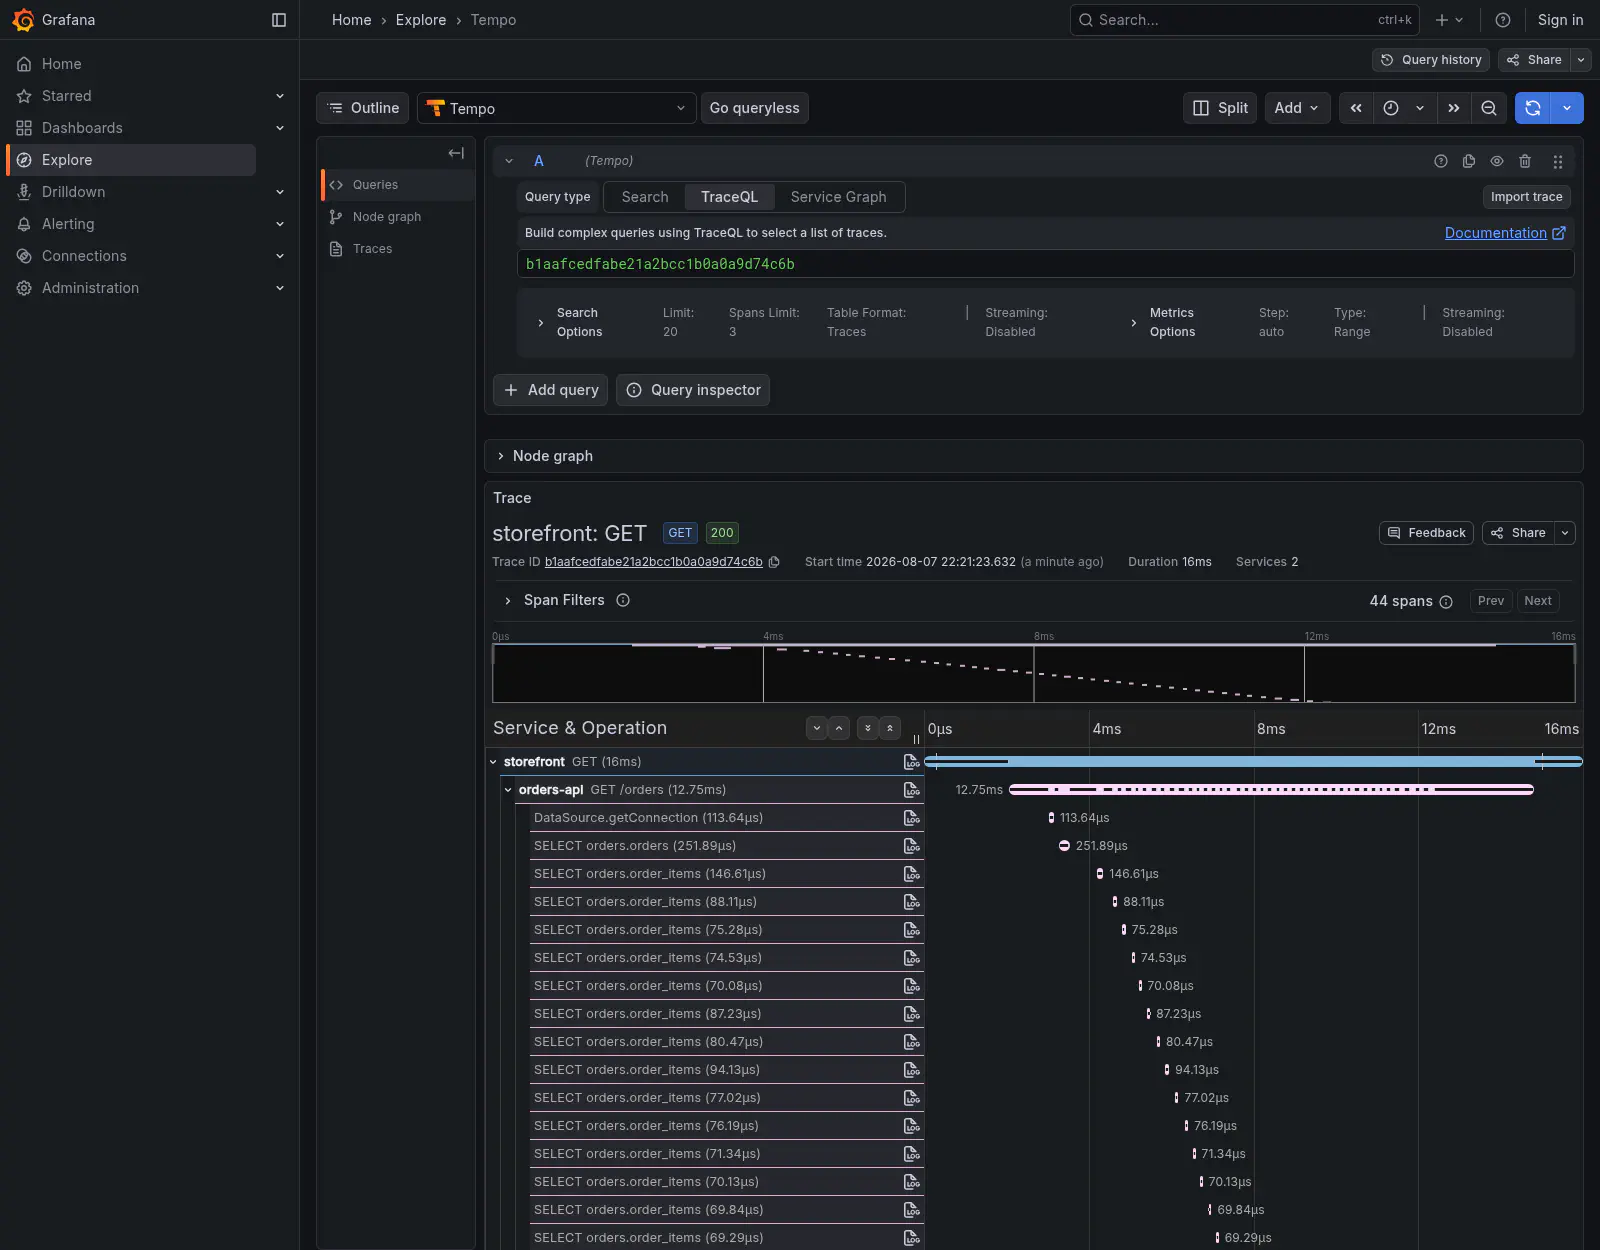
Task: Expand the Dashboards sidebar chevron
Action: [280, 128]
